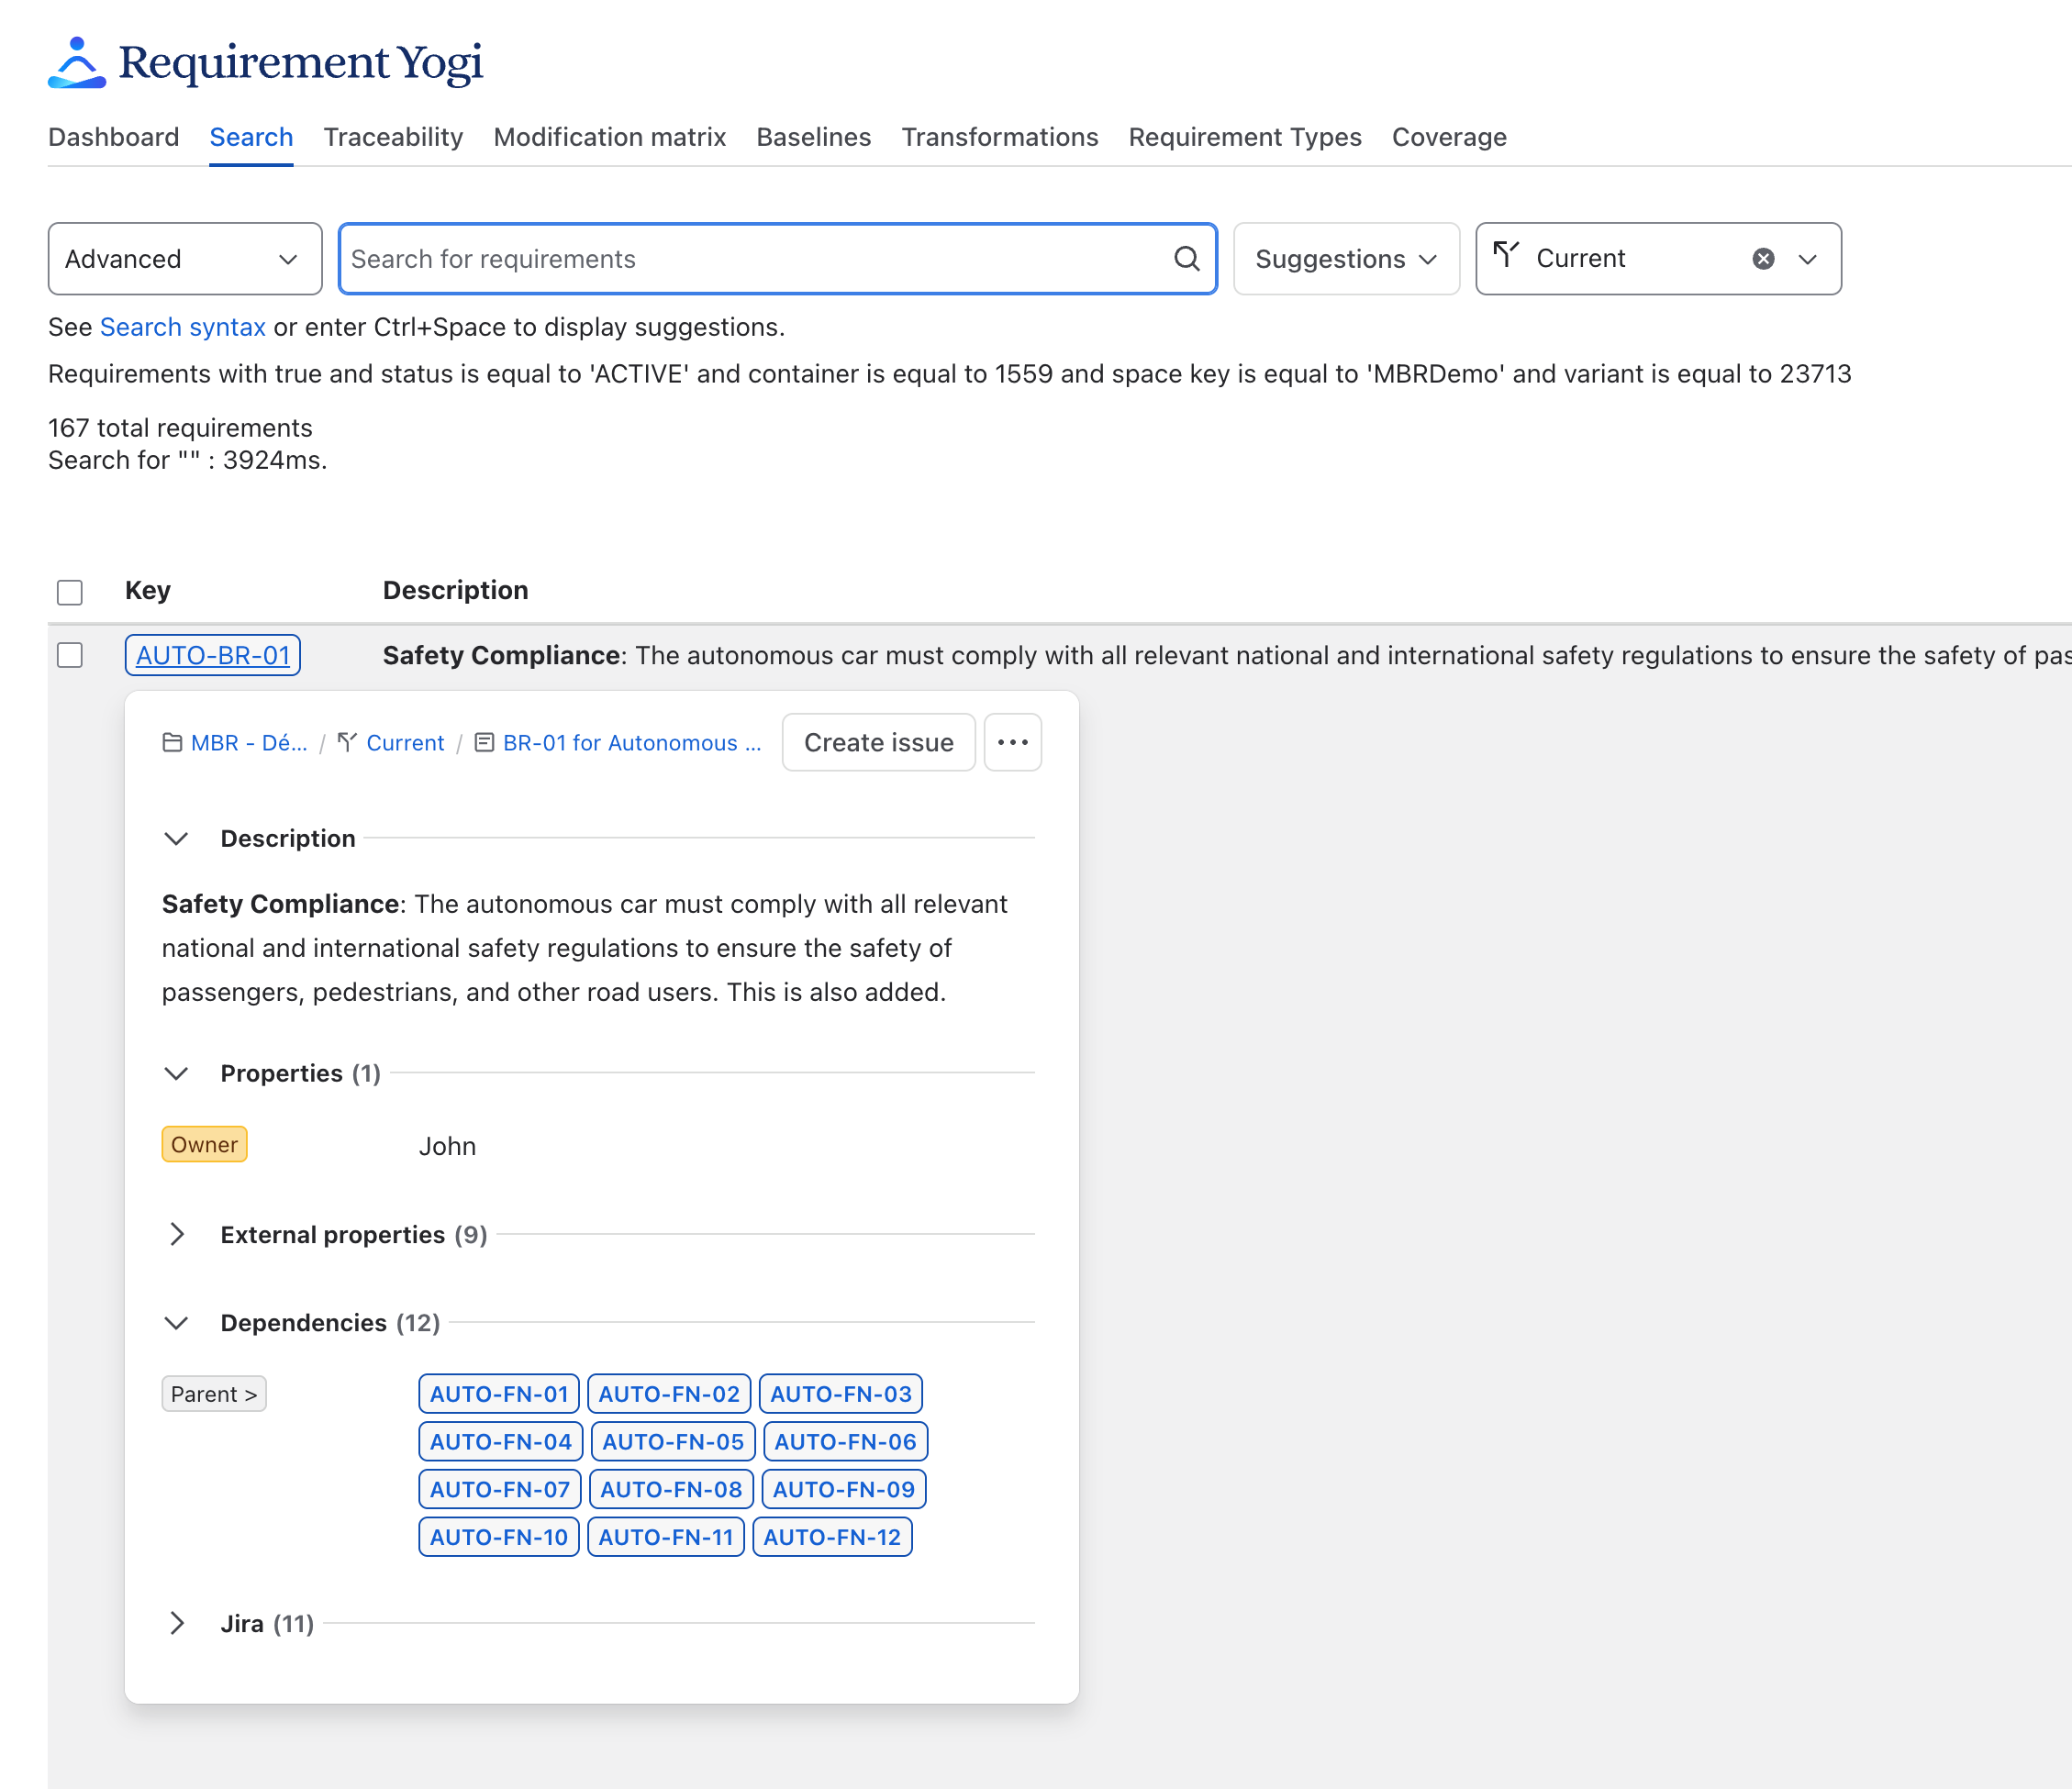Open dependency AUTO-FN-01

pos(499,1394)
